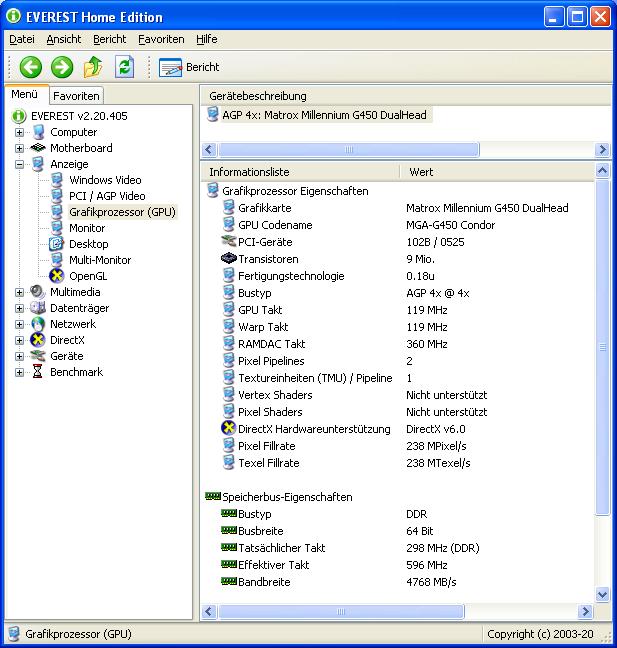Click the value MGA-G450 Condor
The width and height of the screenshot is (617, 648).
click(x=450, y=225)
